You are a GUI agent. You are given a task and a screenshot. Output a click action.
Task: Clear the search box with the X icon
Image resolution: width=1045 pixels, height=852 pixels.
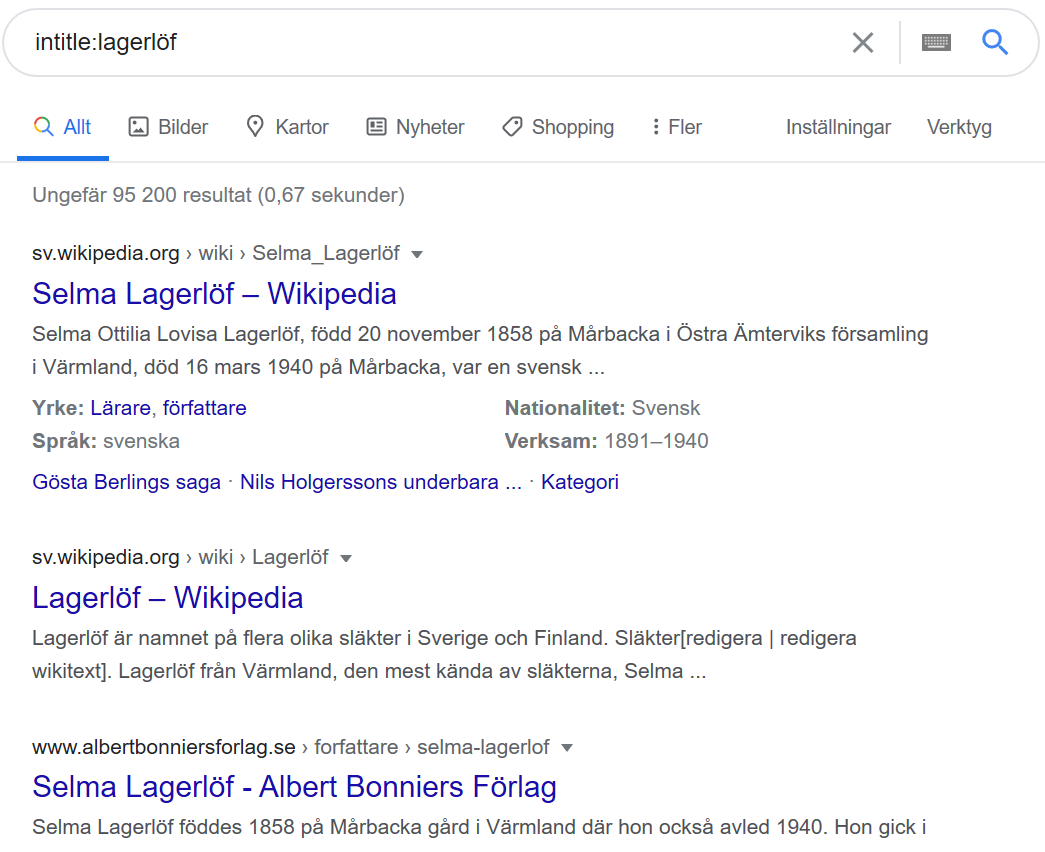pos(862,43)
